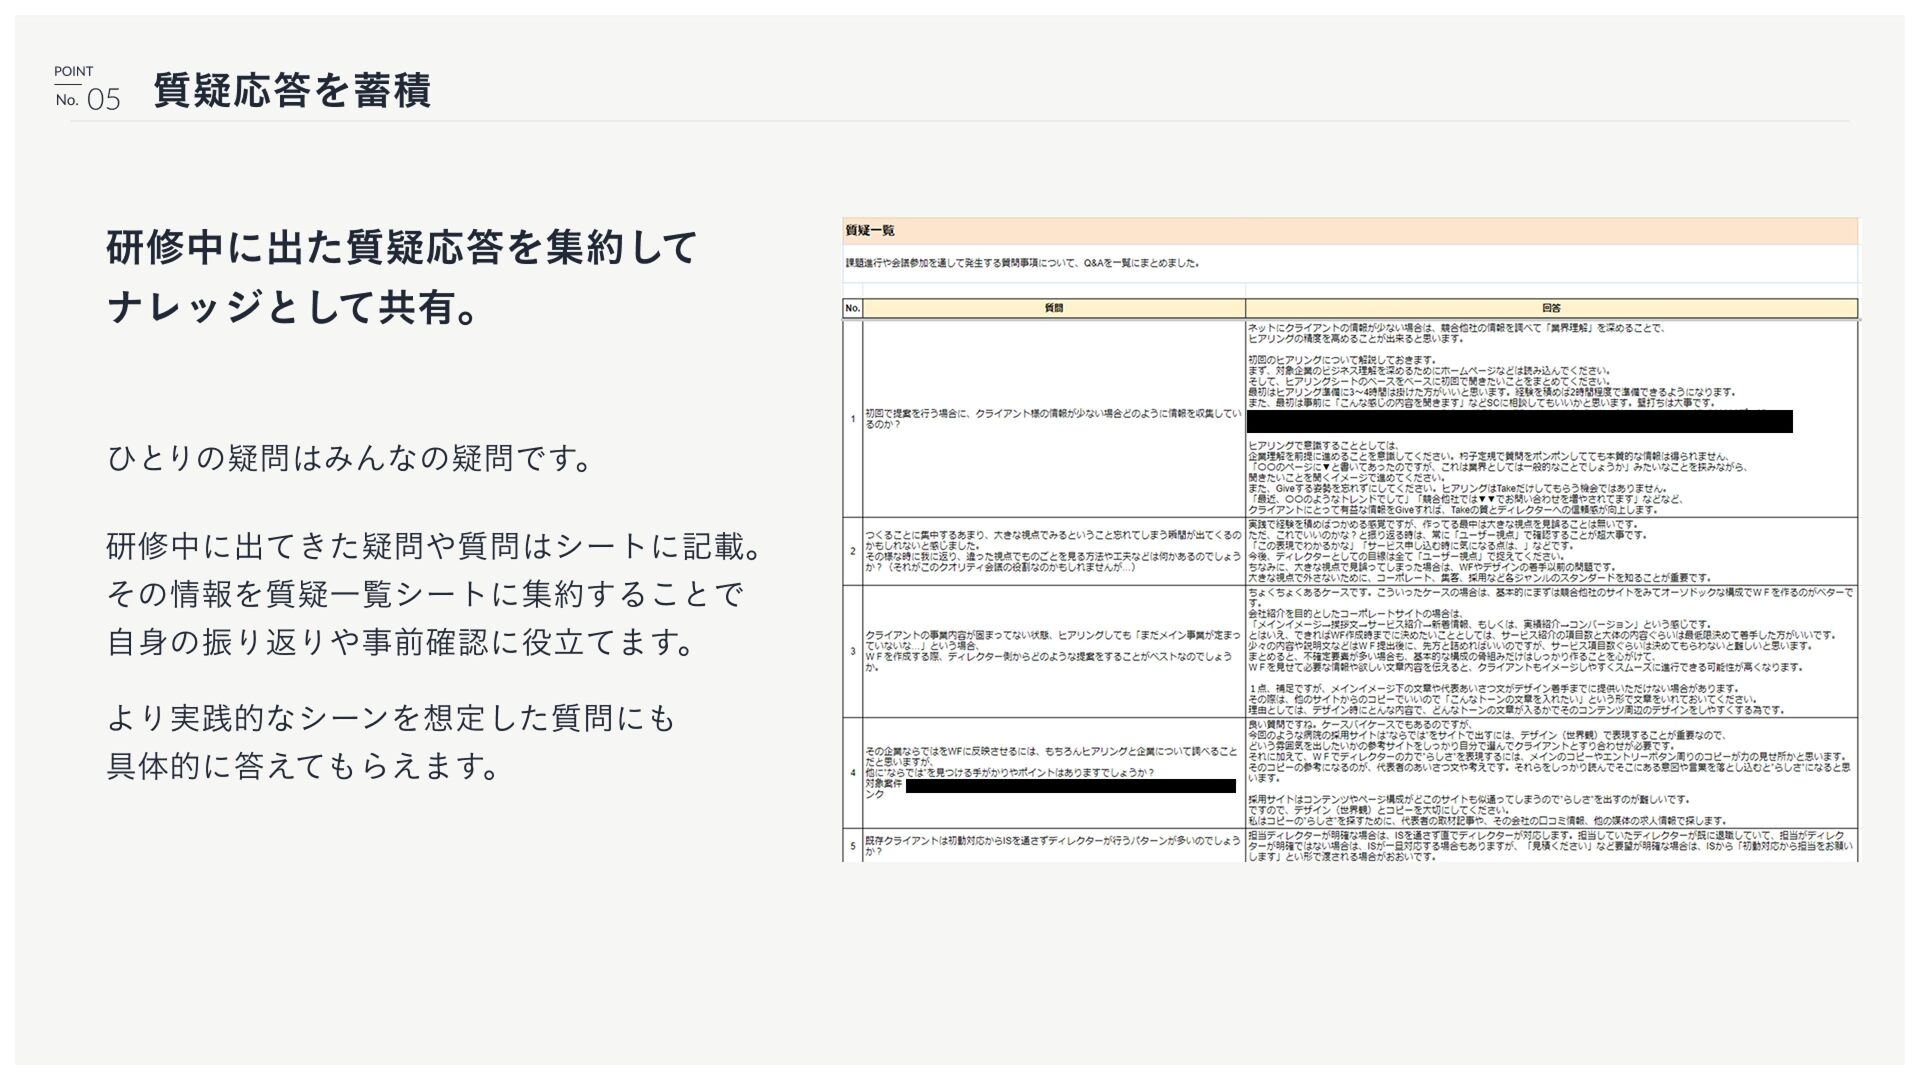Click row 5 answer cell text
Viewport: 1920px width, 1080px height.
pyautogui.click(x=1550, y=845)
